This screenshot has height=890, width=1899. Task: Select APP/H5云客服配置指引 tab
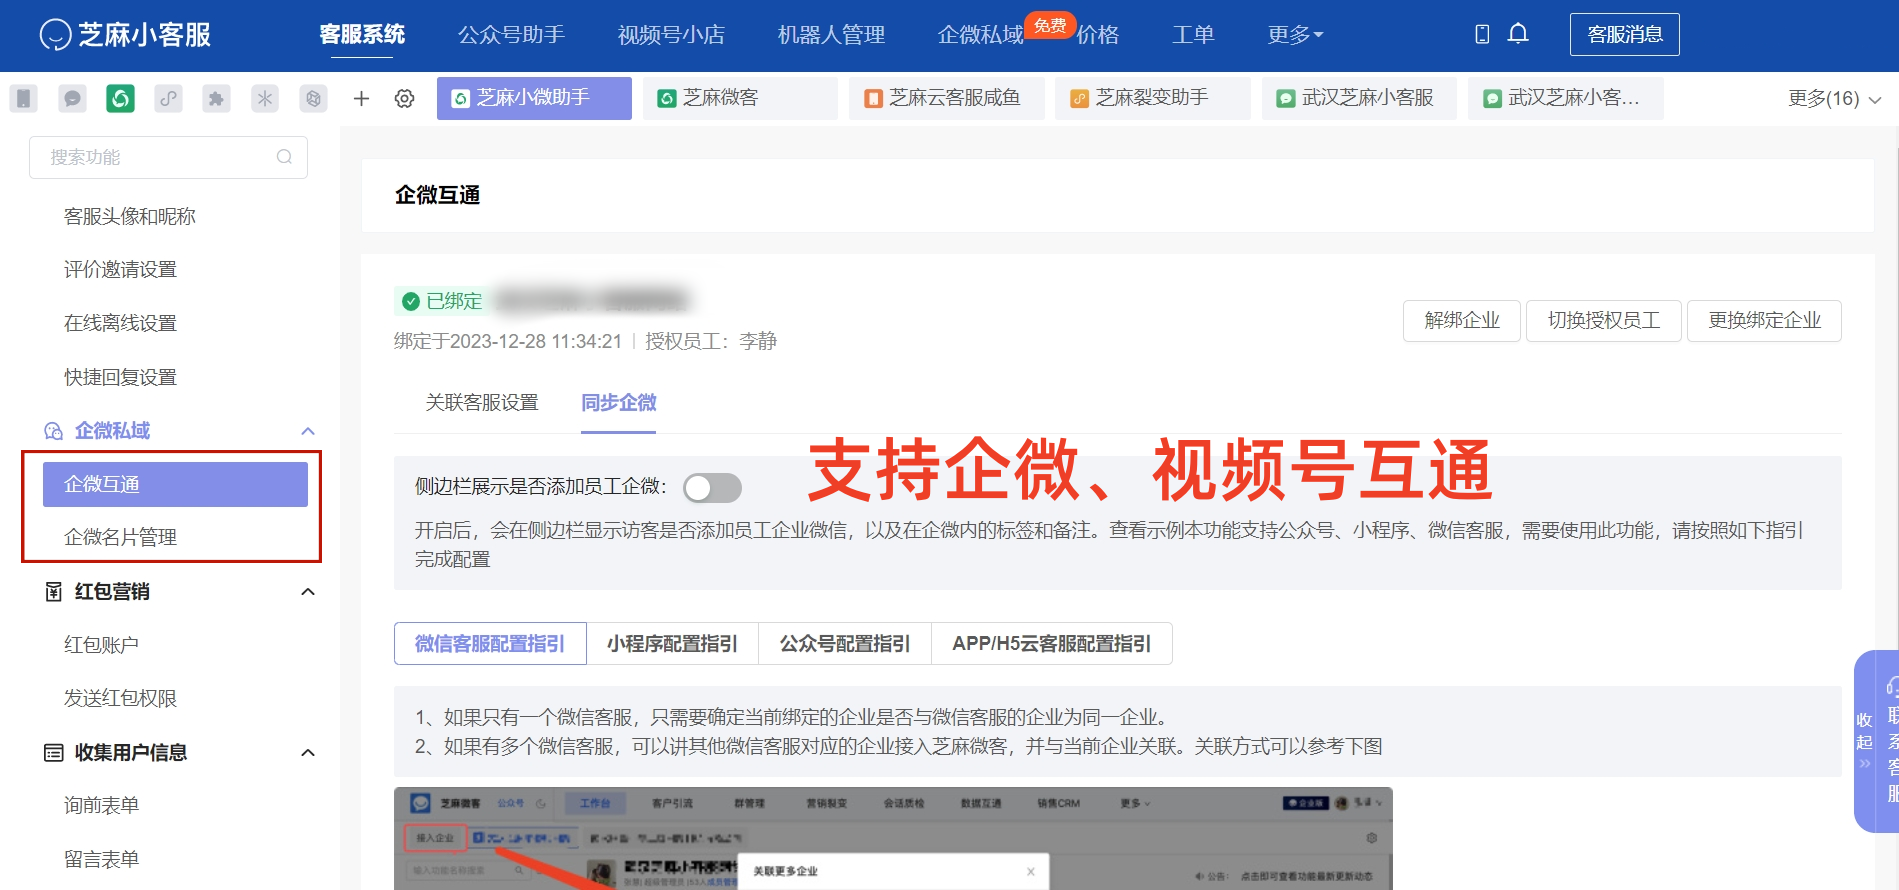tap(1052, 644)
